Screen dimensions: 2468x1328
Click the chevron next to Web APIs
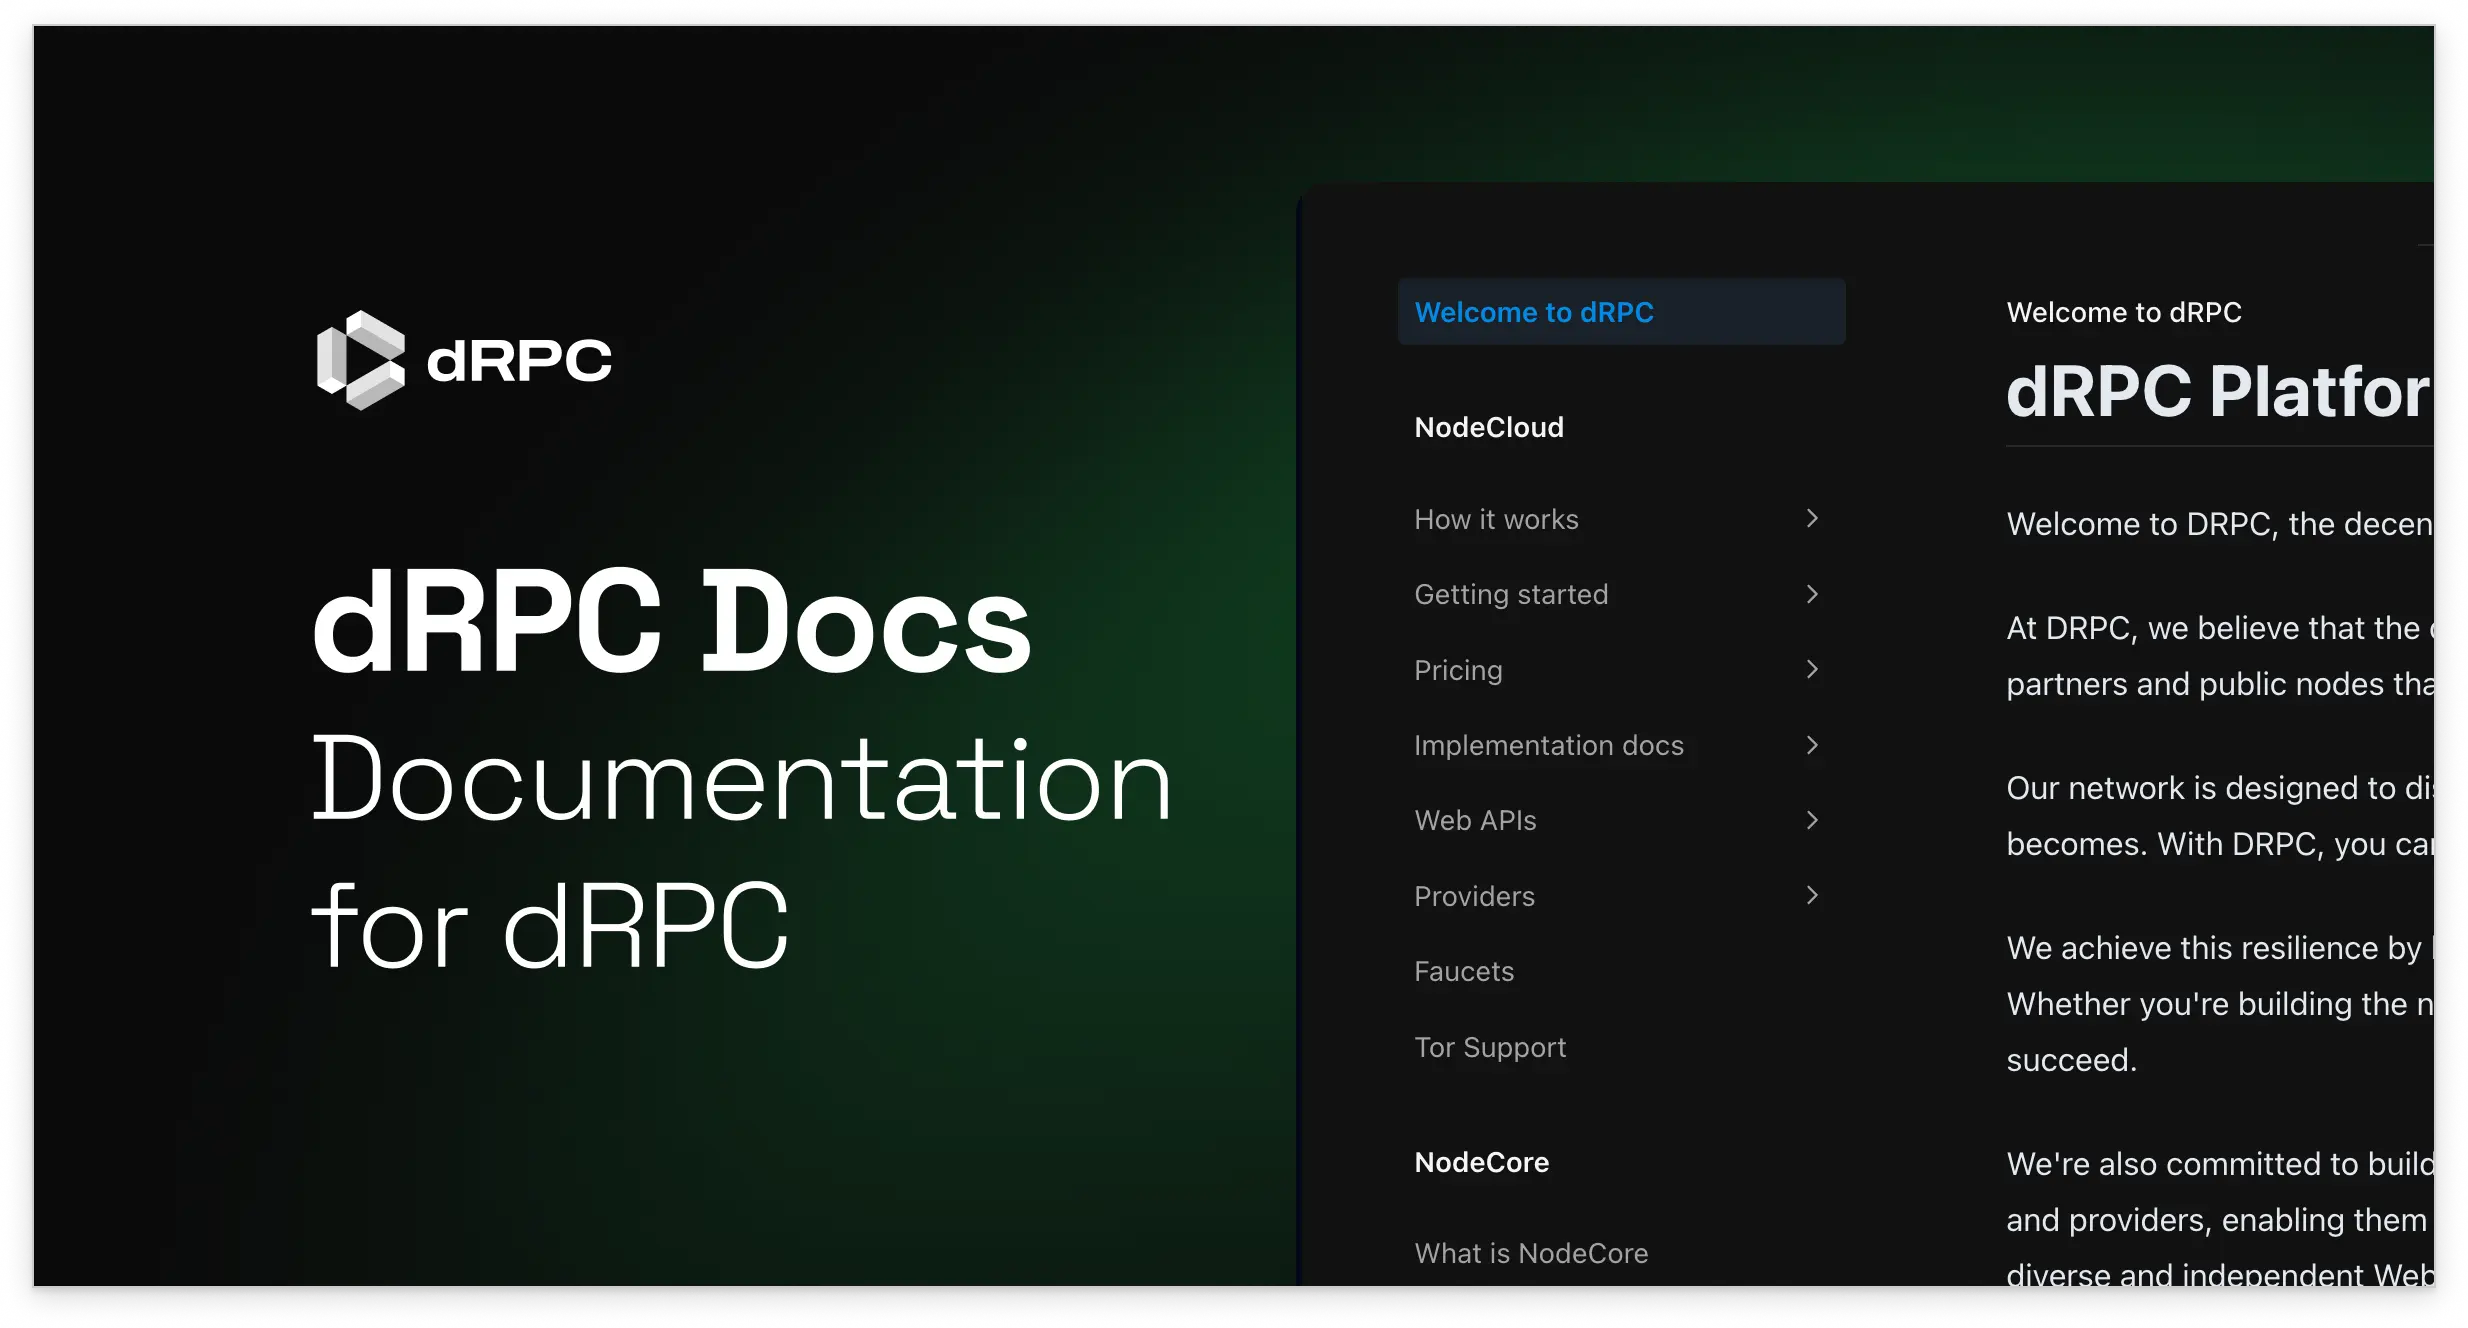[1812, 820]
